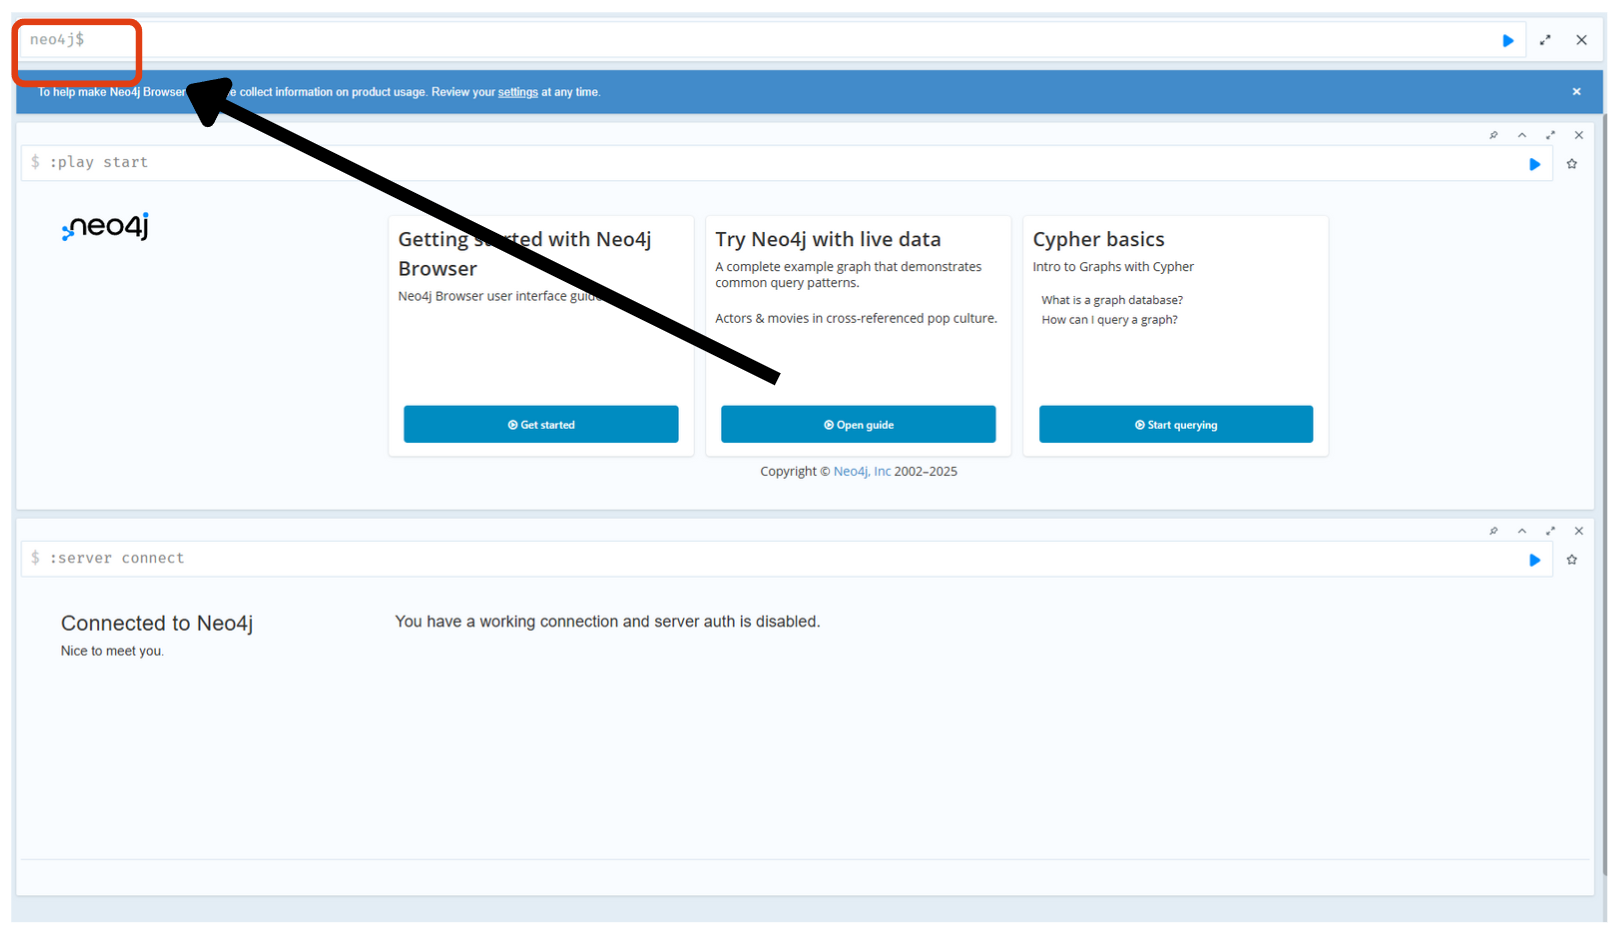Screen dimensions: 1621x934
Task: Click 'Intro to Graphs with Cypher' subtitle
Action: click(1113, 267)
